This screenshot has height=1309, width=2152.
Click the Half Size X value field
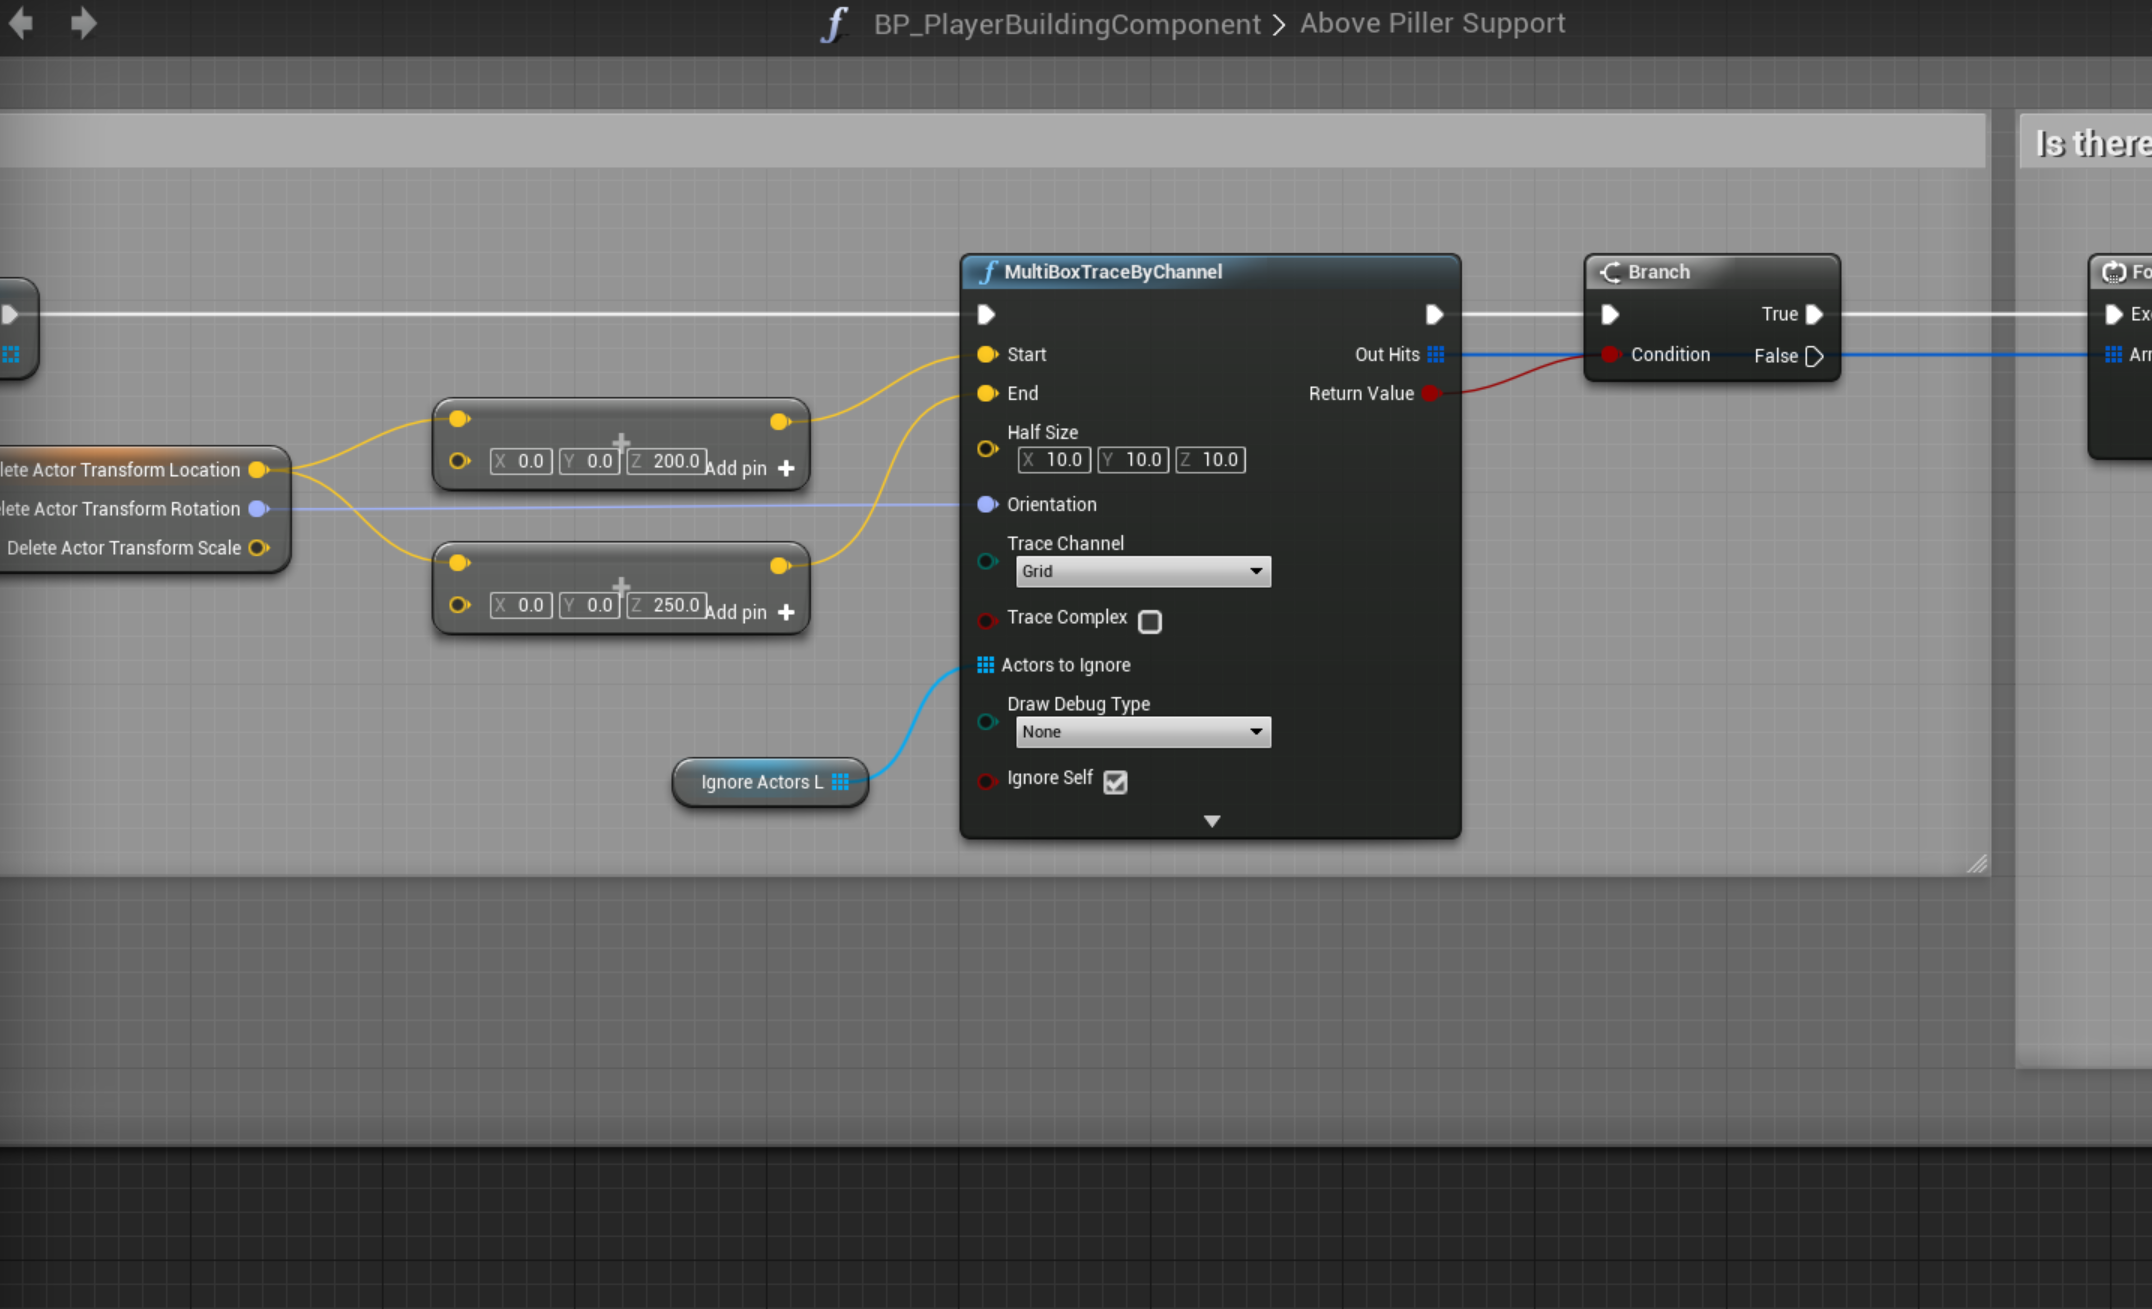[1054, 460]
